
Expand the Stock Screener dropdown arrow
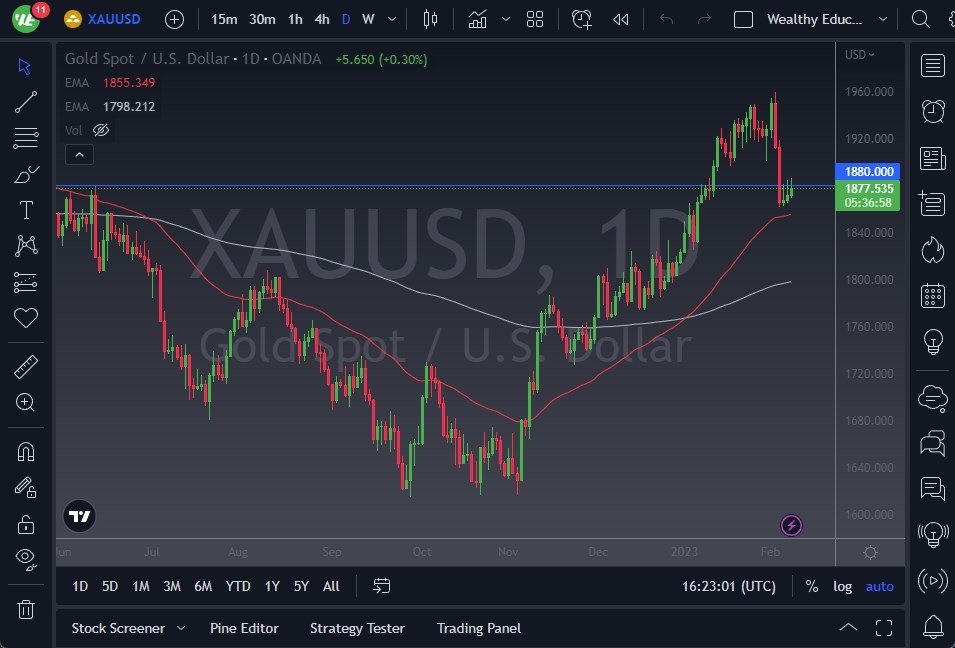pyautogui.click(x=181, y=628)
